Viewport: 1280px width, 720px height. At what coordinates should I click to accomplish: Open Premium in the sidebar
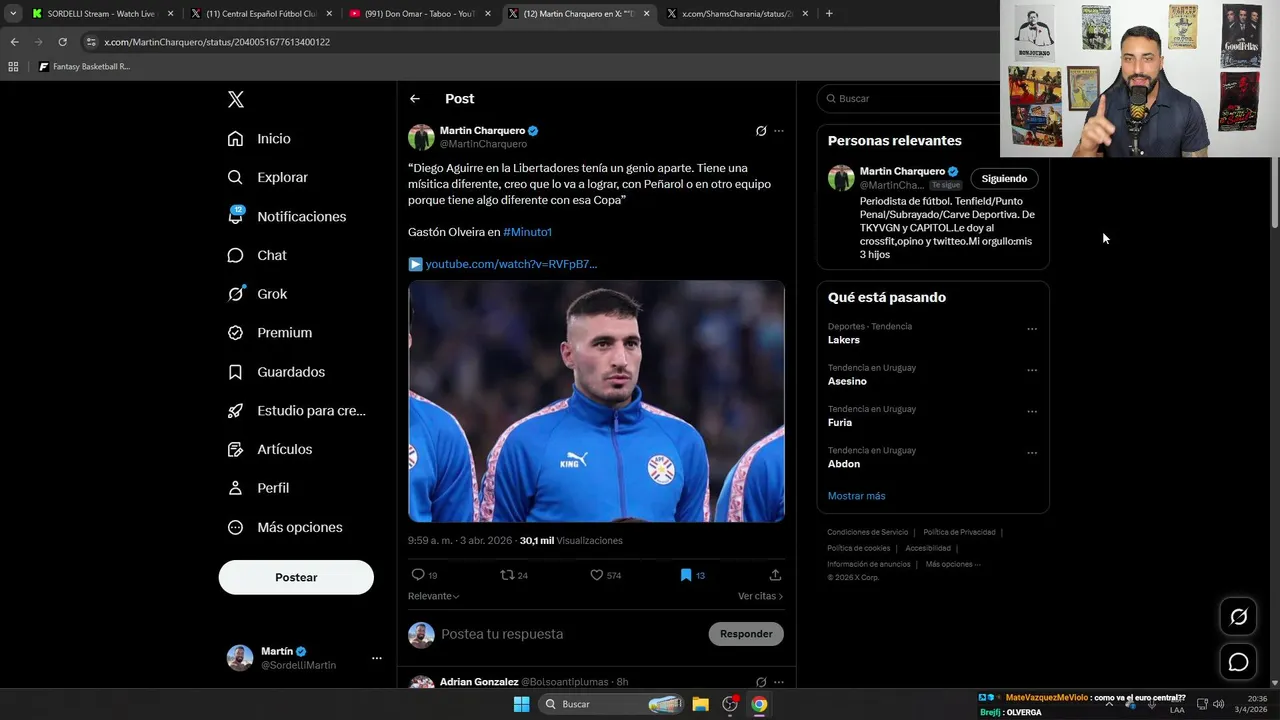pyautogui.click(x=269, y=333)
